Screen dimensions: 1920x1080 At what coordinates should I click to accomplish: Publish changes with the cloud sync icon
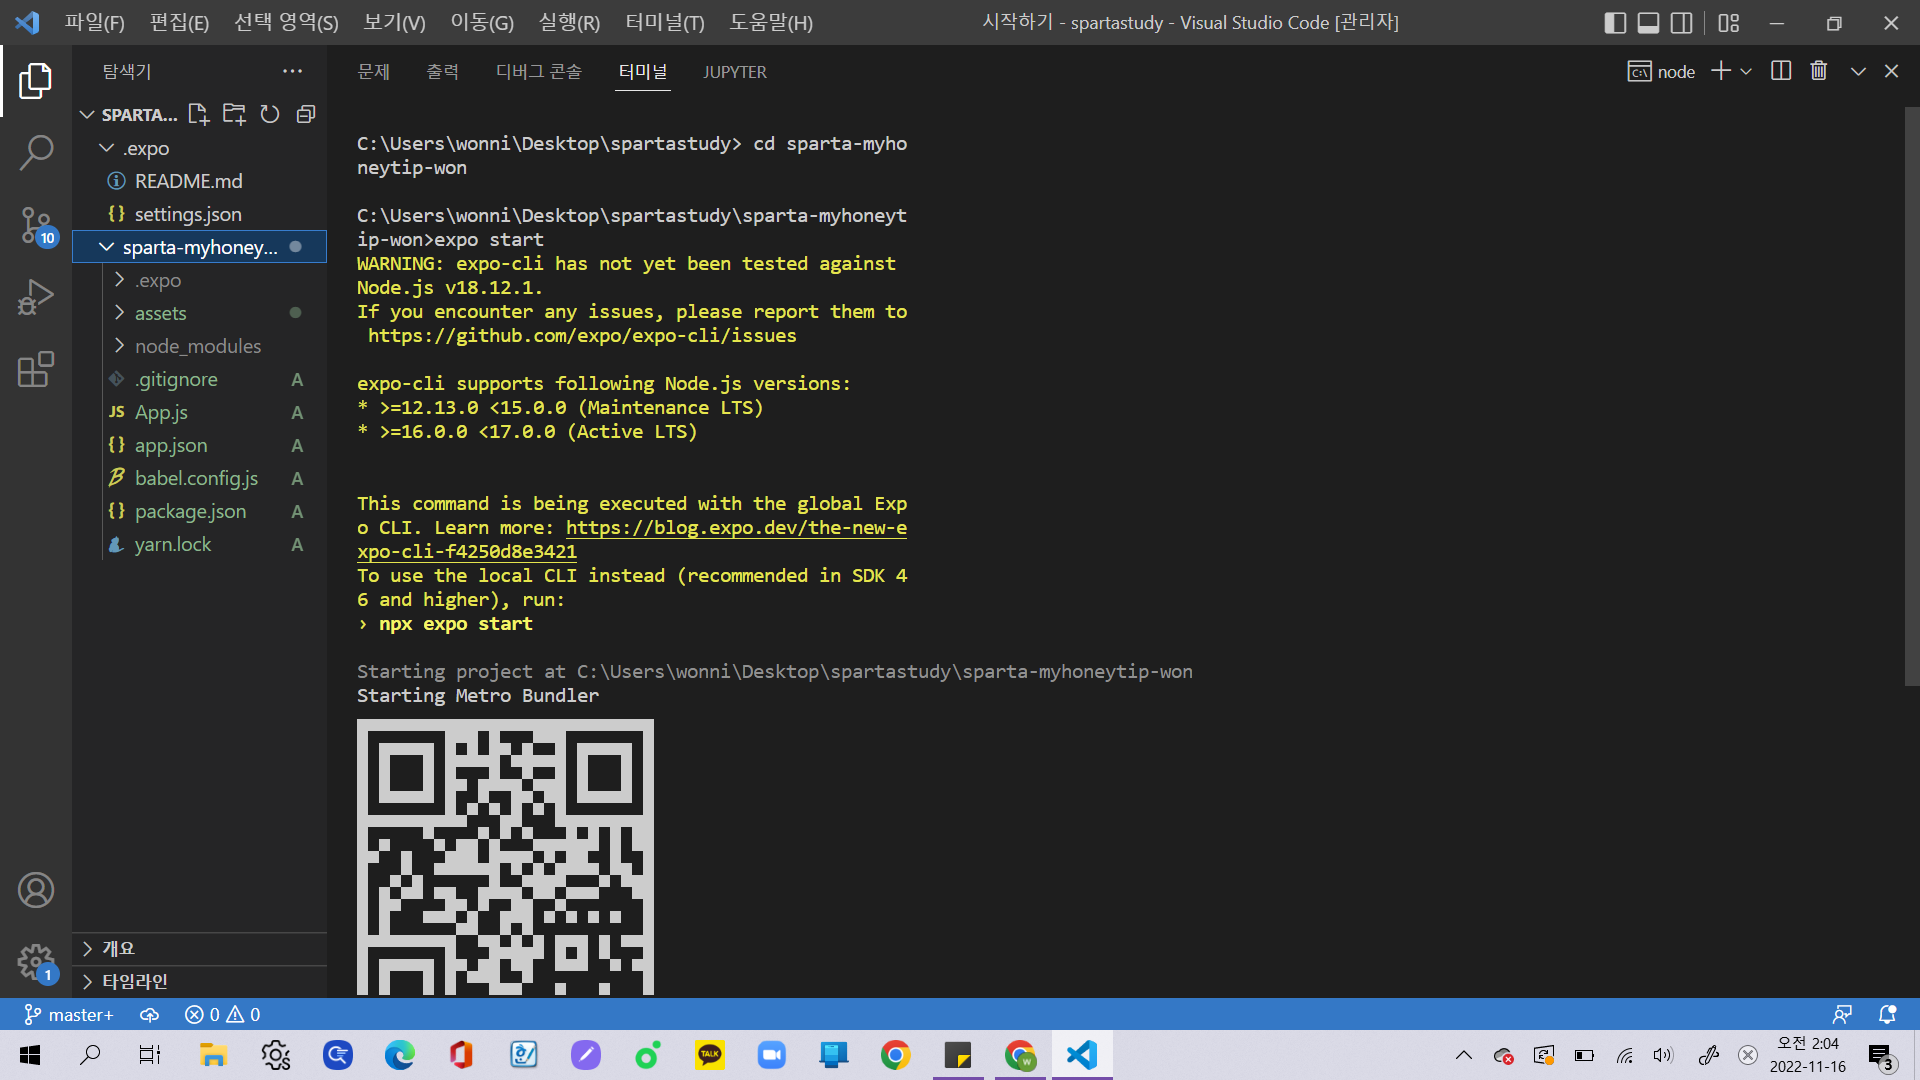(x=149, y=1015)
